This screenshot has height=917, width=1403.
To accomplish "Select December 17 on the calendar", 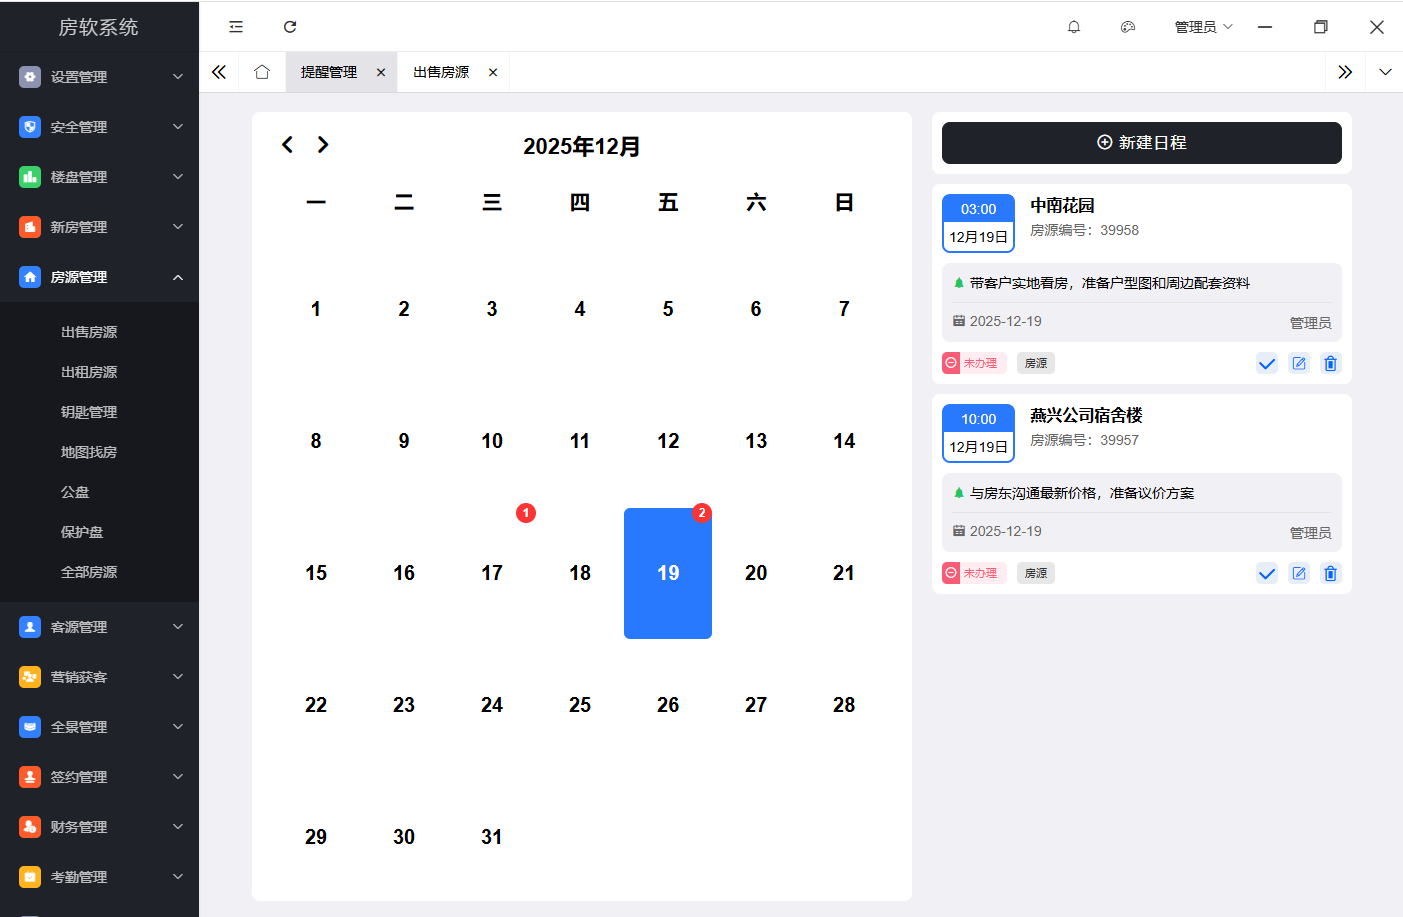I will pos(492,572).
